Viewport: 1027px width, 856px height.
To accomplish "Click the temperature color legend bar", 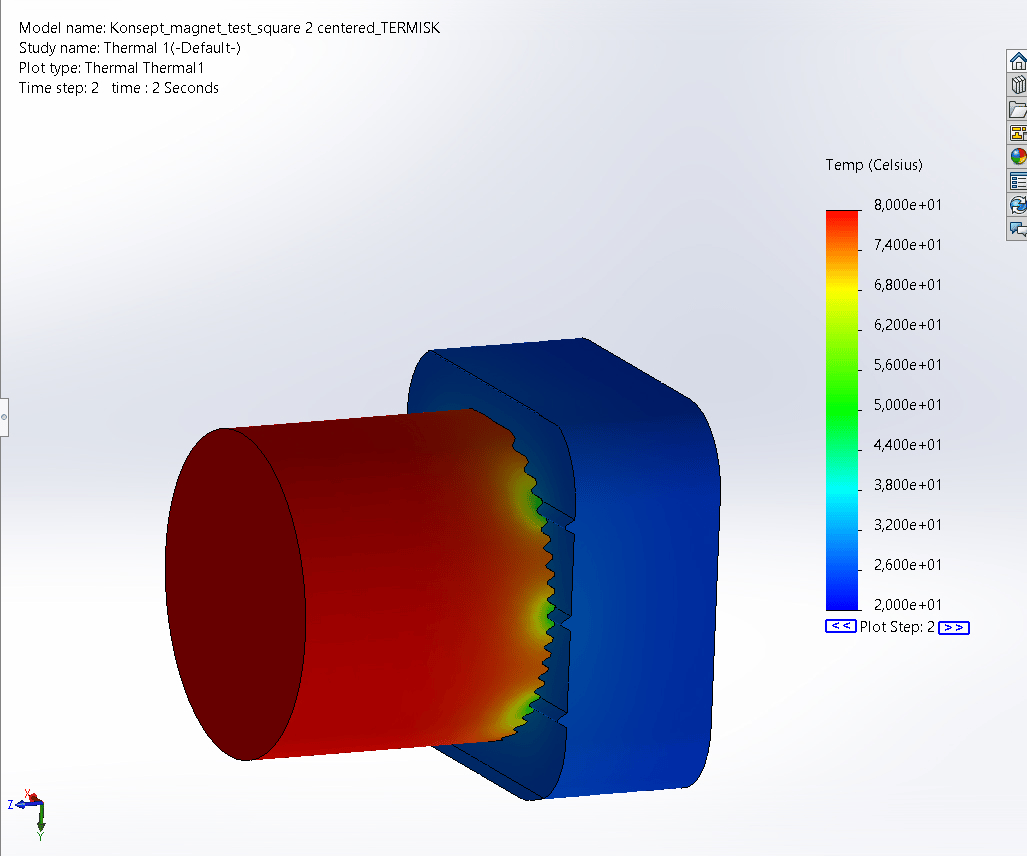I will 843,410.
